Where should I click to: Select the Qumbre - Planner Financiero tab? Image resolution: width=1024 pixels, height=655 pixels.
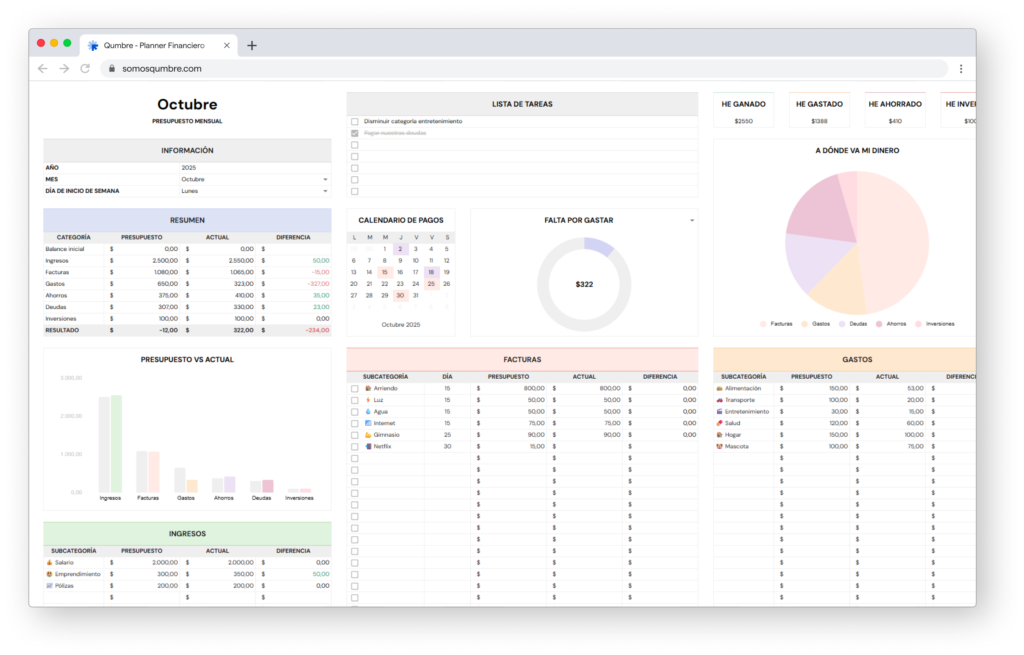[154, 45]
